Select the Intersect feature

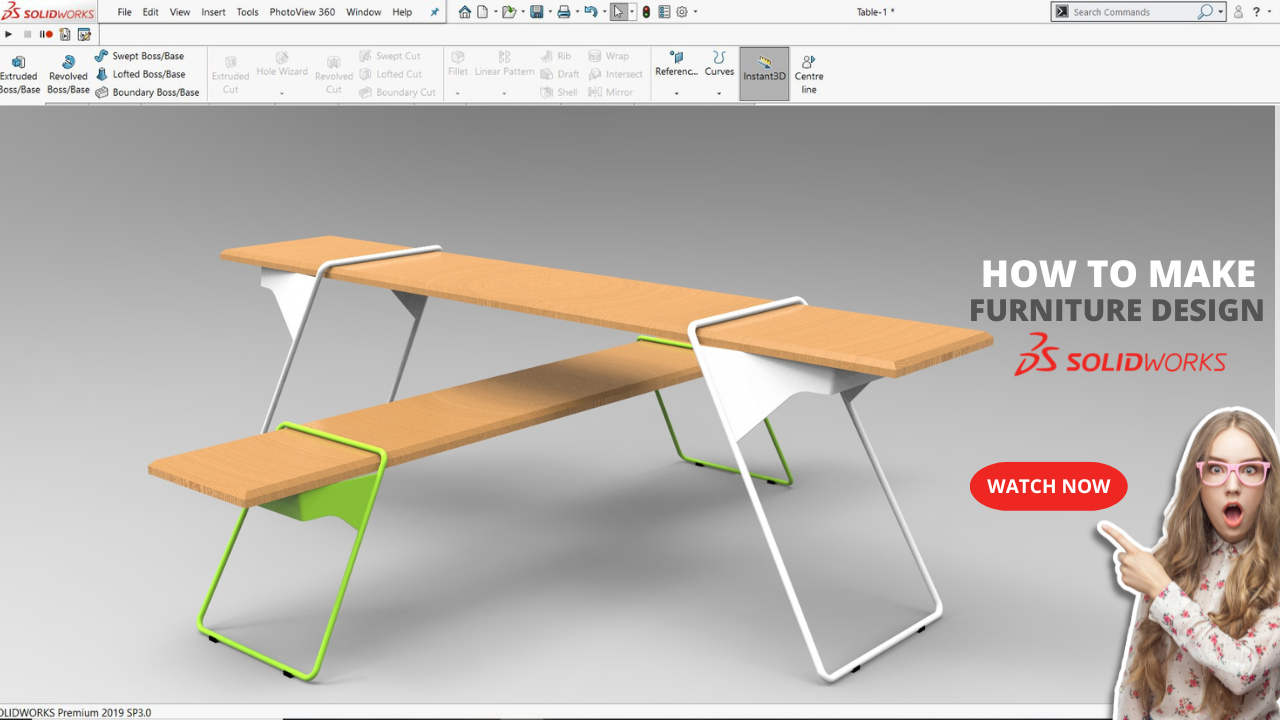(x=616, y=74)
